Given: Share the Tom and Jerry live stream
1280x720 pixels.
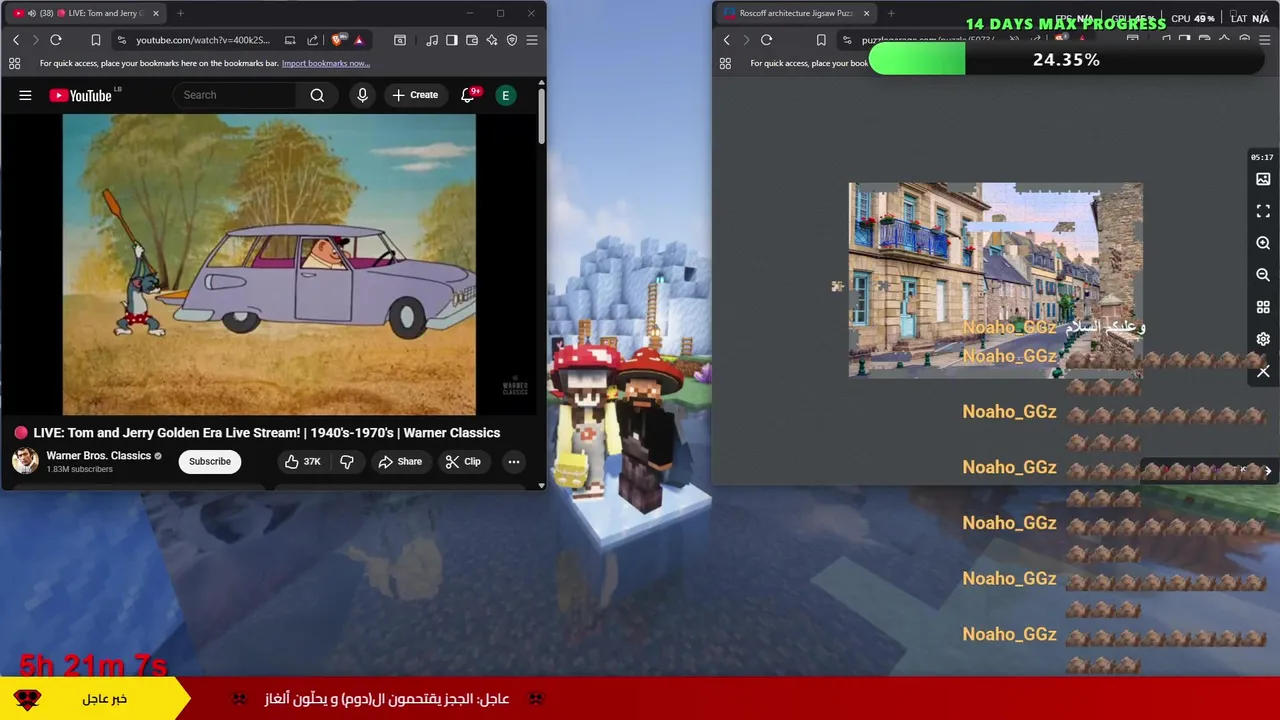Looking at the screenshot, I should pyautogui.click(x=400, y=461).
